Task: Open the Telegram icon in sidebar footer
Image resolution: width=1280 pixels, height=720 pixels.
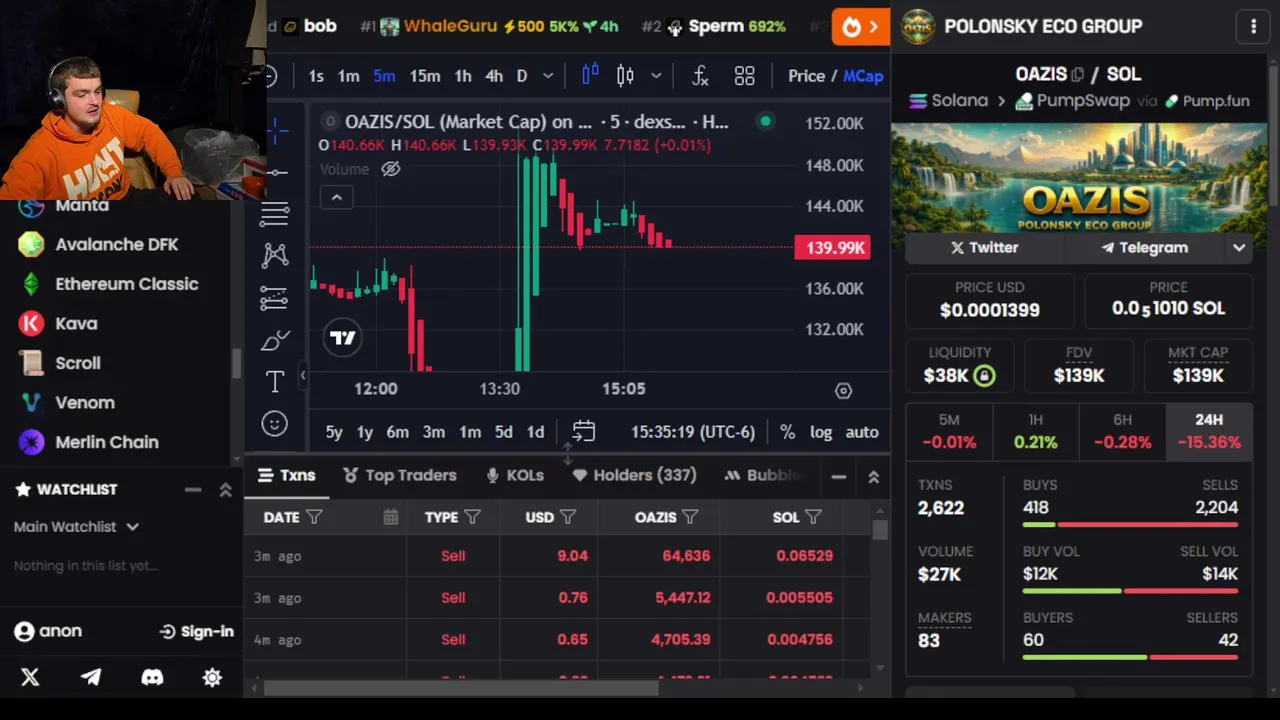Action: pos(91,678)
